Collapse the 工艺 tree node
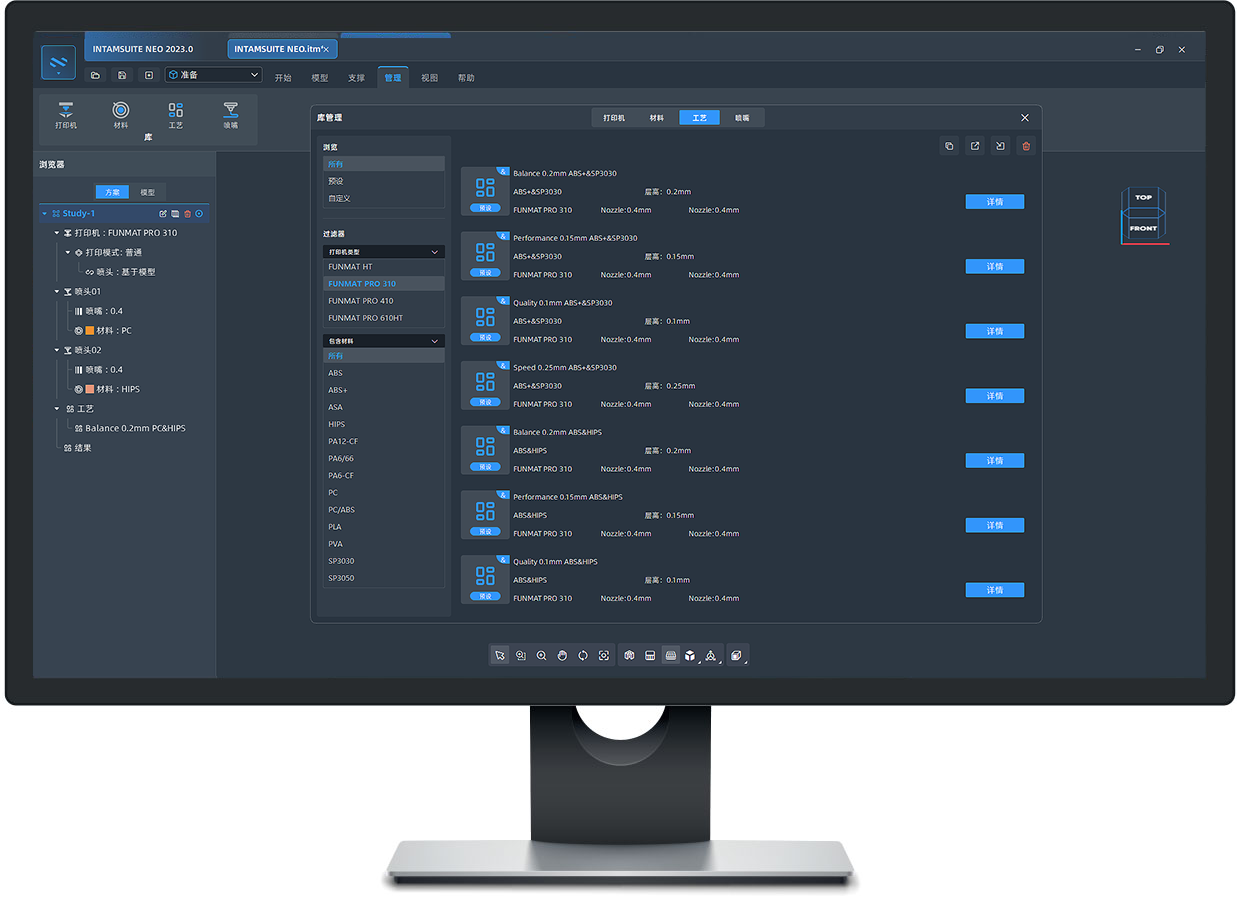This screenshot has width=1237, height=897. coord(57,409)
